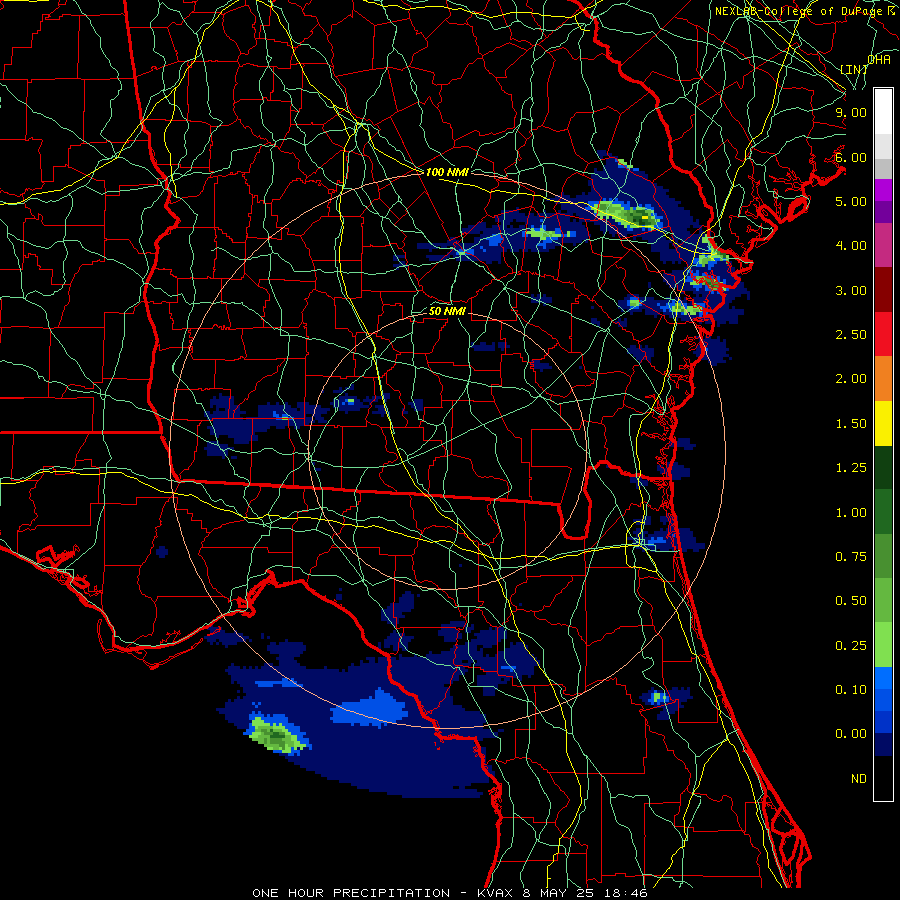
Task: Click the 6.00 legend value
Action: 851,157
